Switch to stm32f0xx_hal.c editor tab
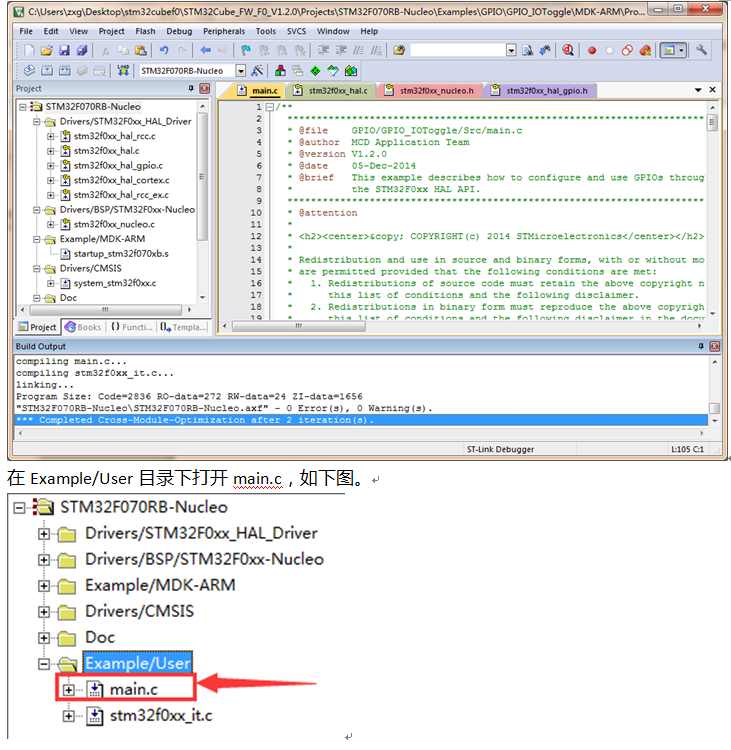Image resolution: width=731 pixels, height=750 pixels. point(332,90)
